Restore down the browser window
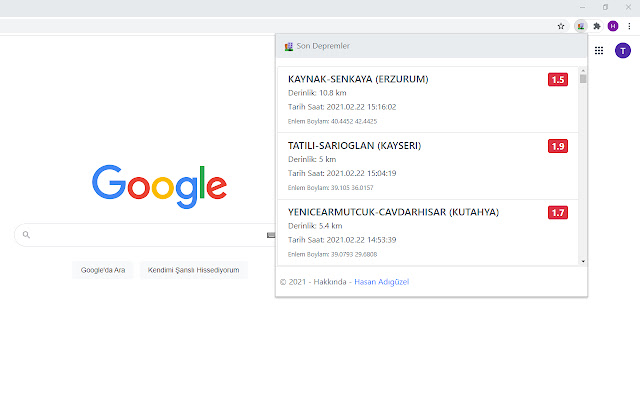Screen dimensions: 640x400 coord(605,7)
